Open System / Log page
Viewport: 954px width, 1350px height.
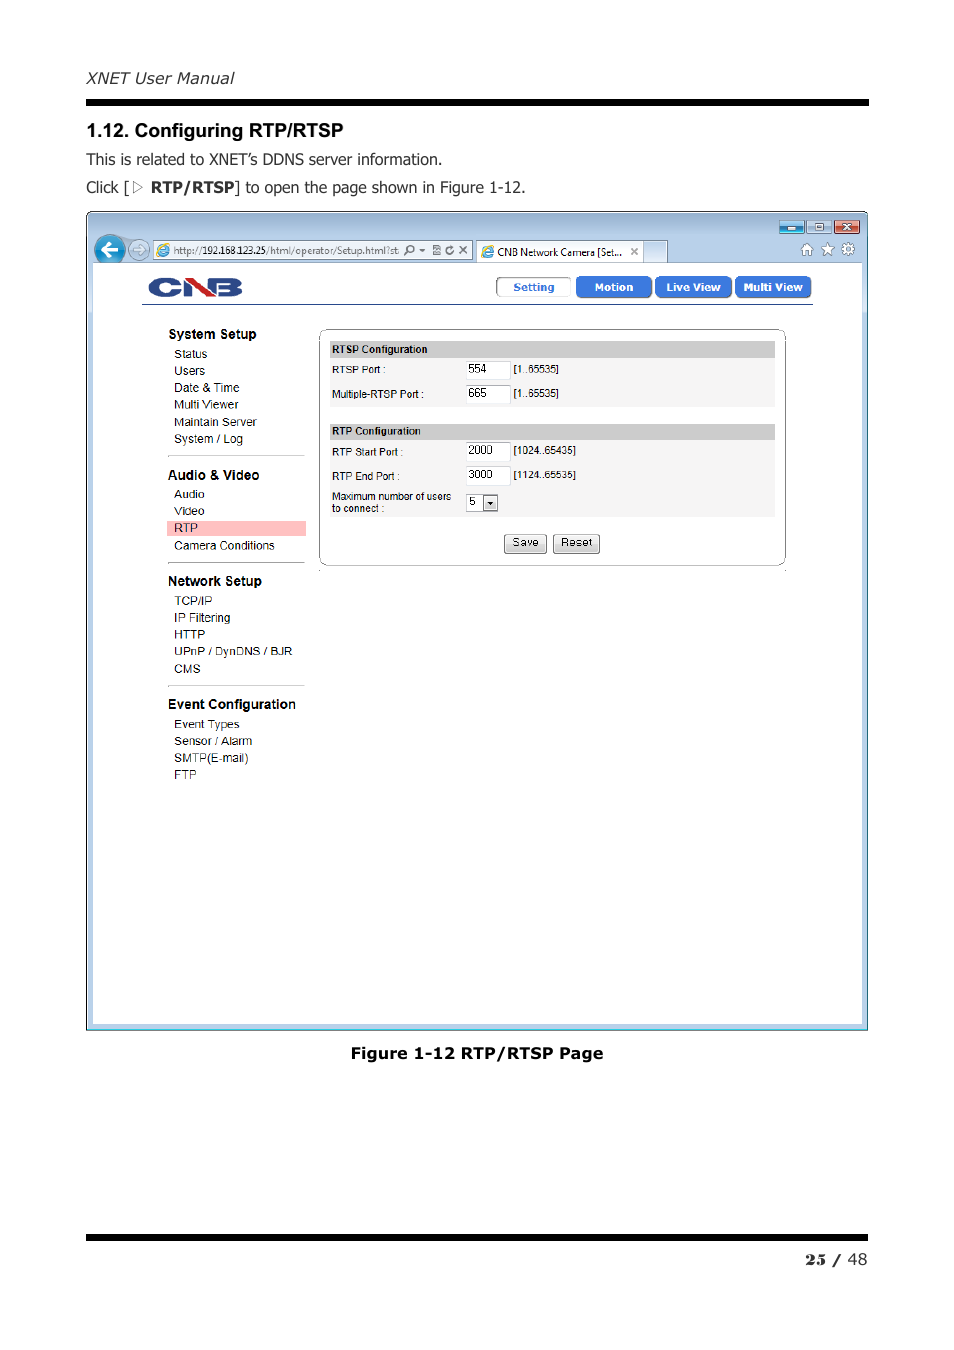coord(209,439)
